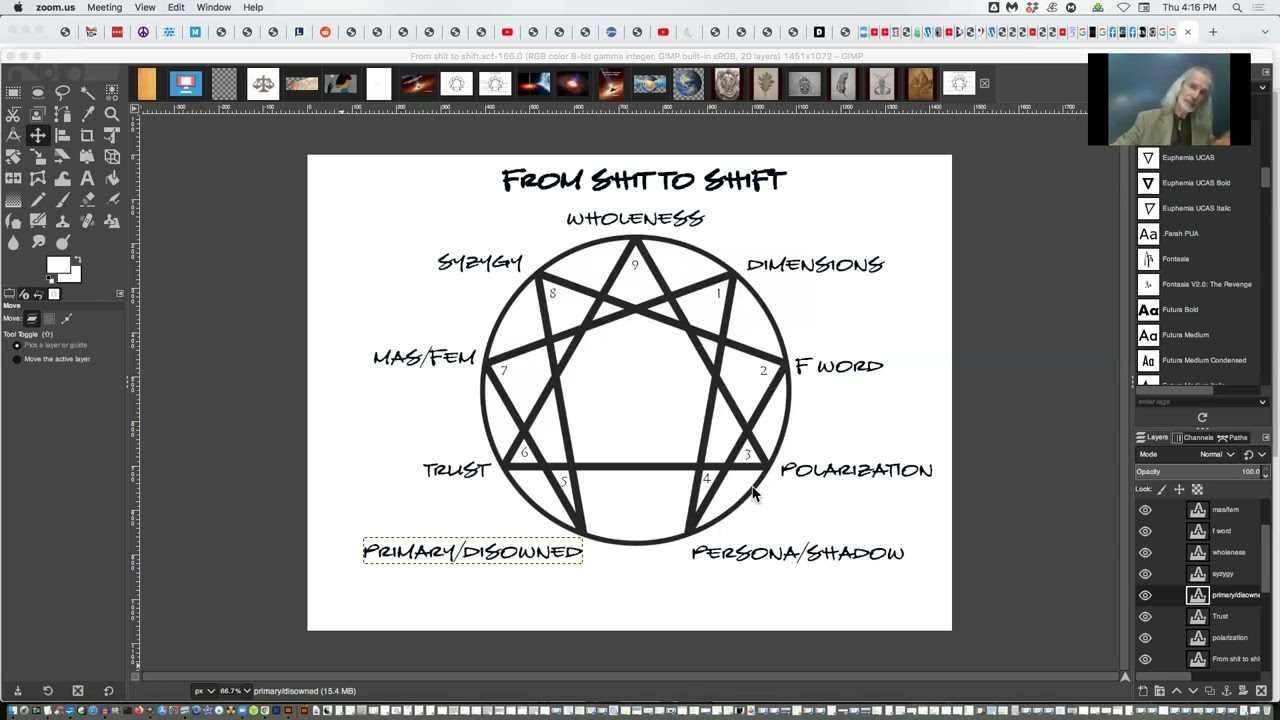1280x720 pixels.
Task: Hide the wholeness layer
Action: tap(1145, 552)
